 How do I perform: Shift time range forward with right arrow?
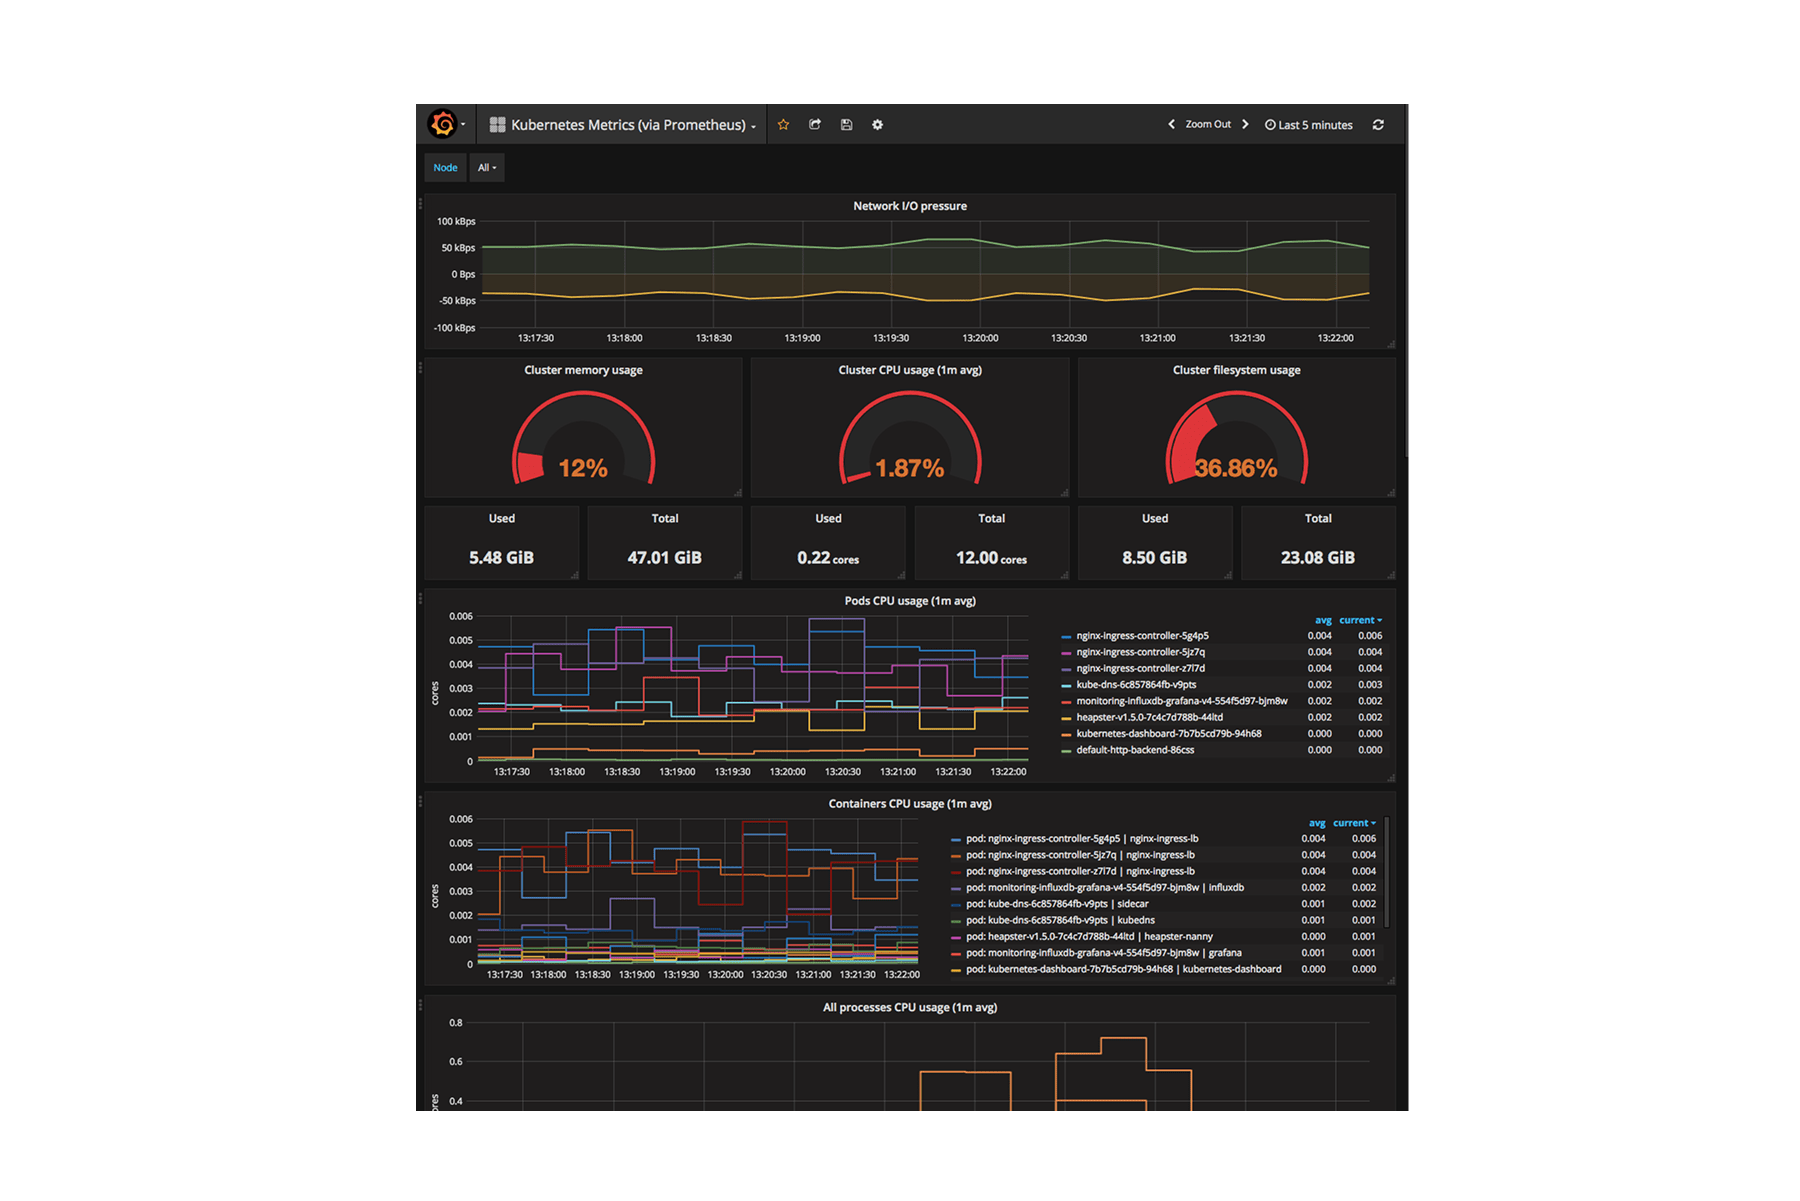point(1245,125)
